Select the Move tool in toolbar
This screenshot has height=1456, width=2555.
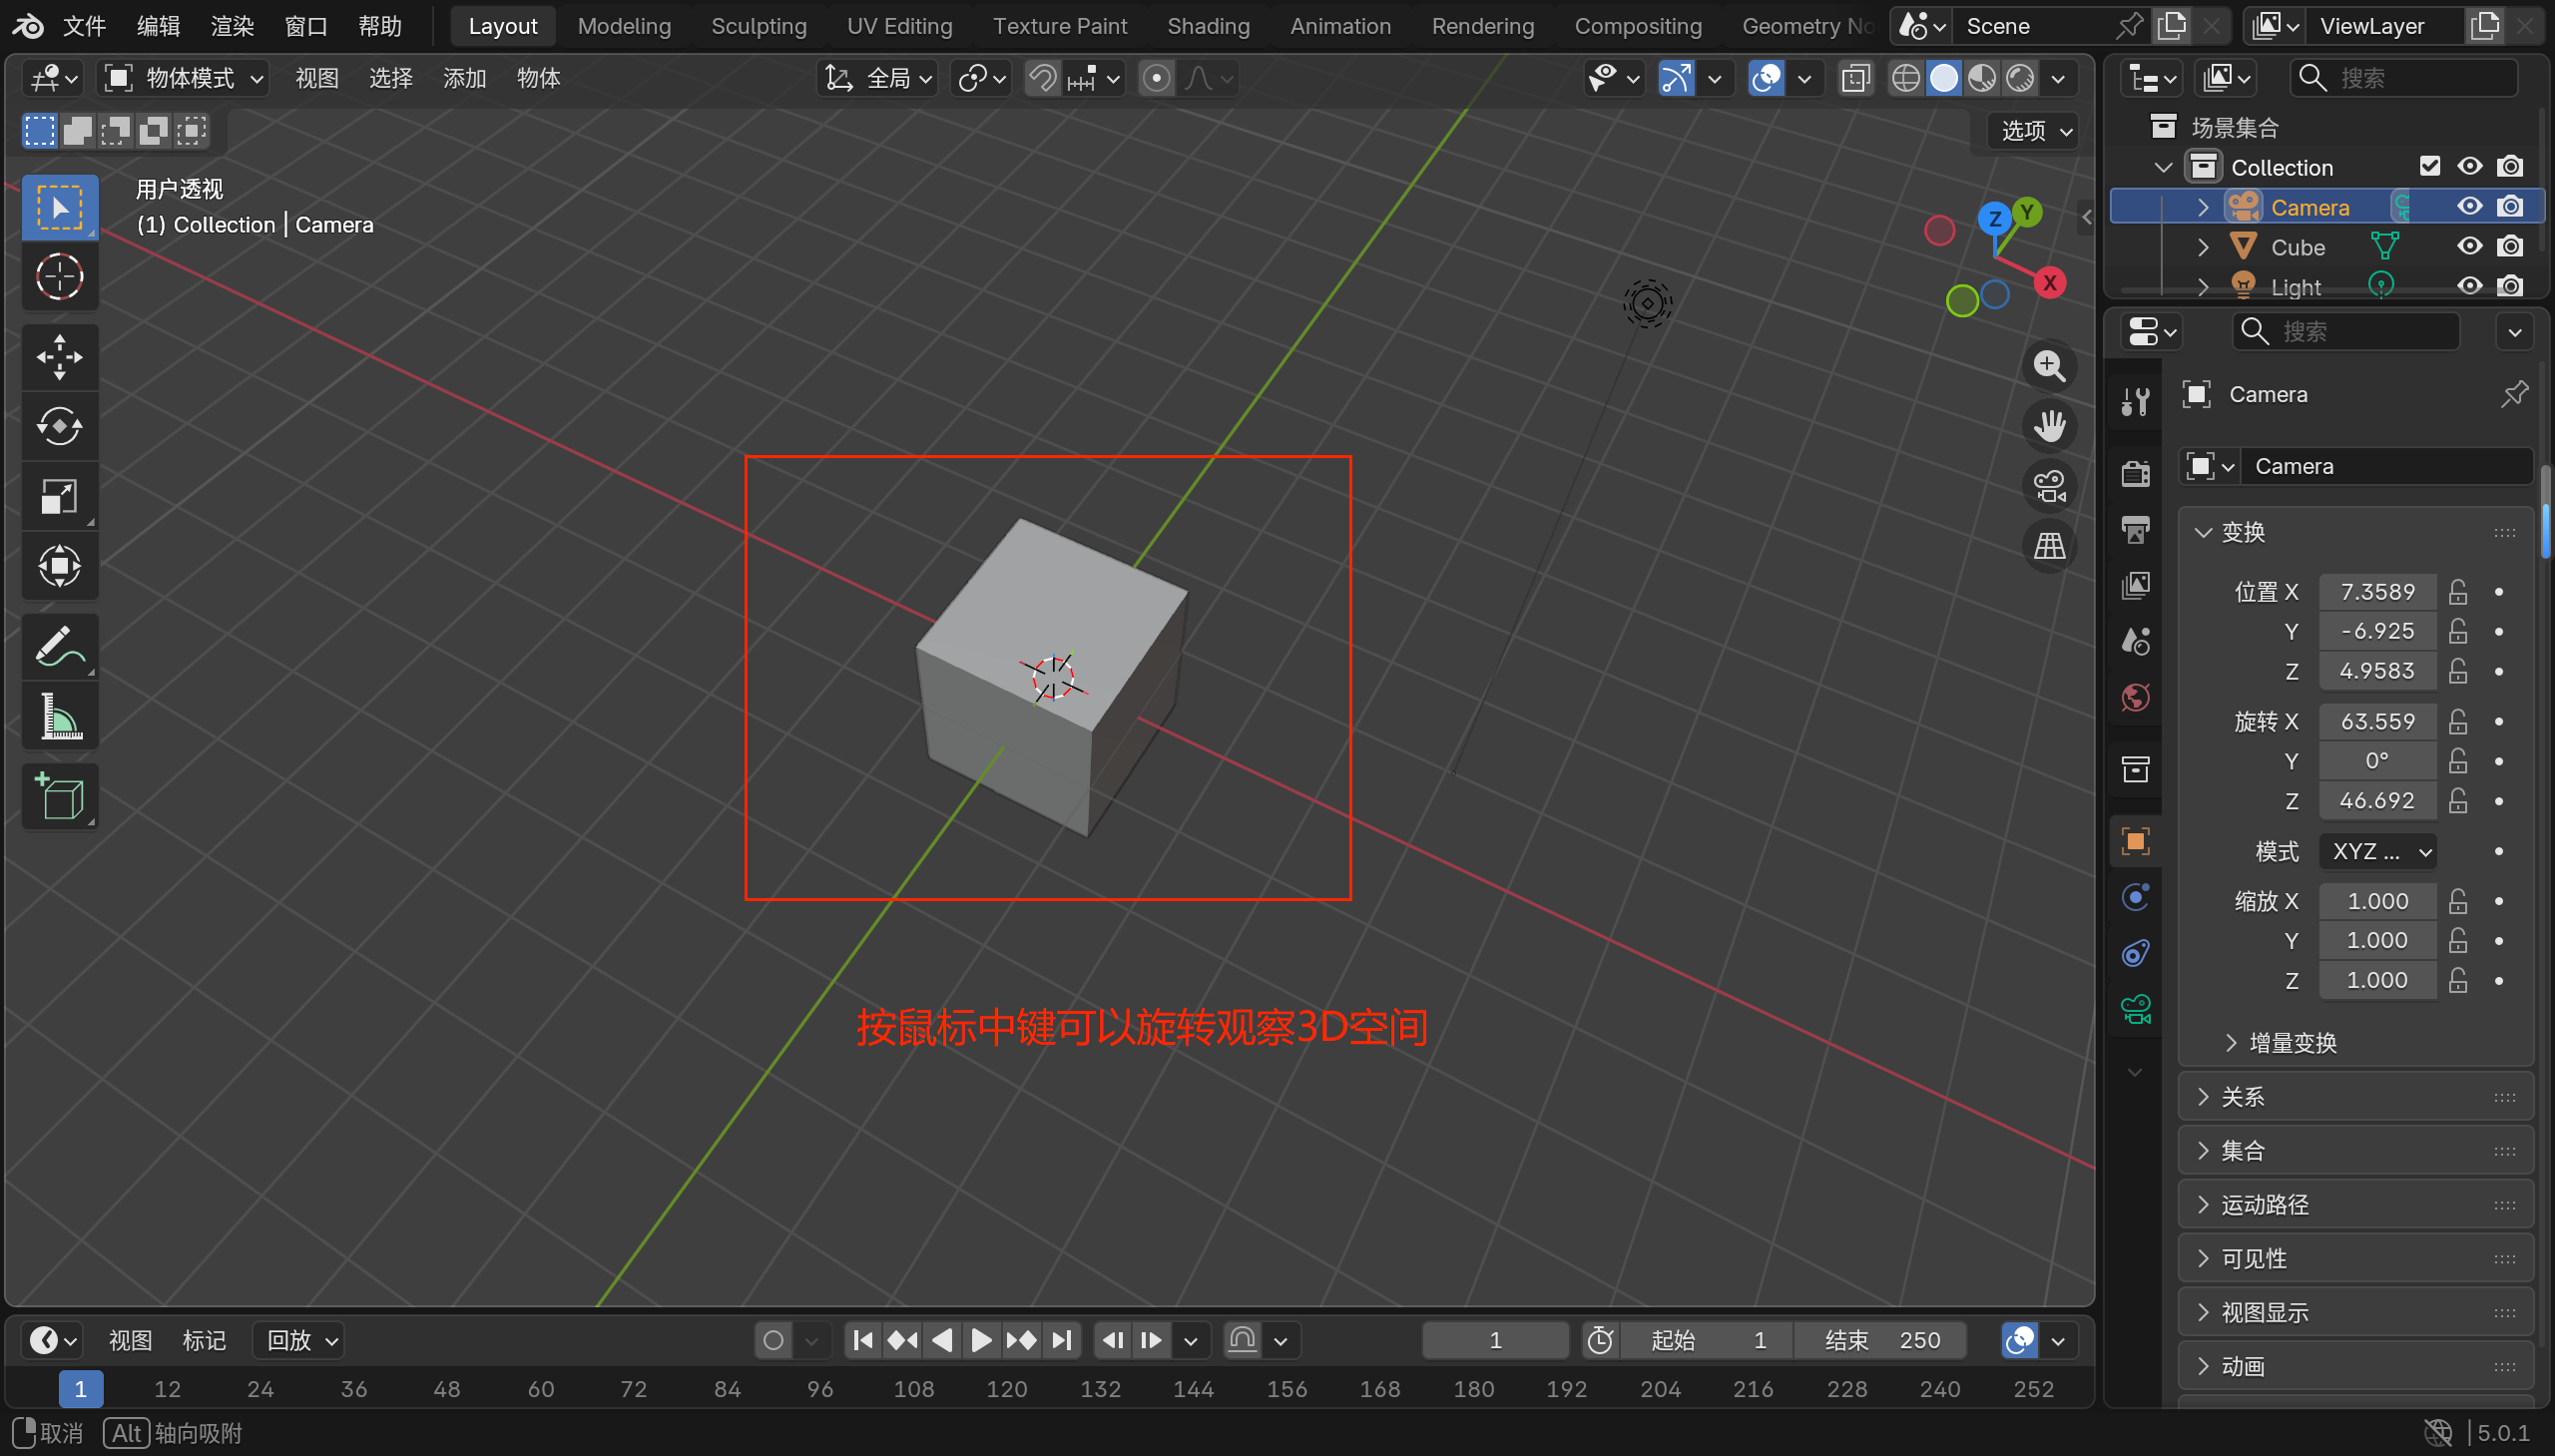(59, 357)
